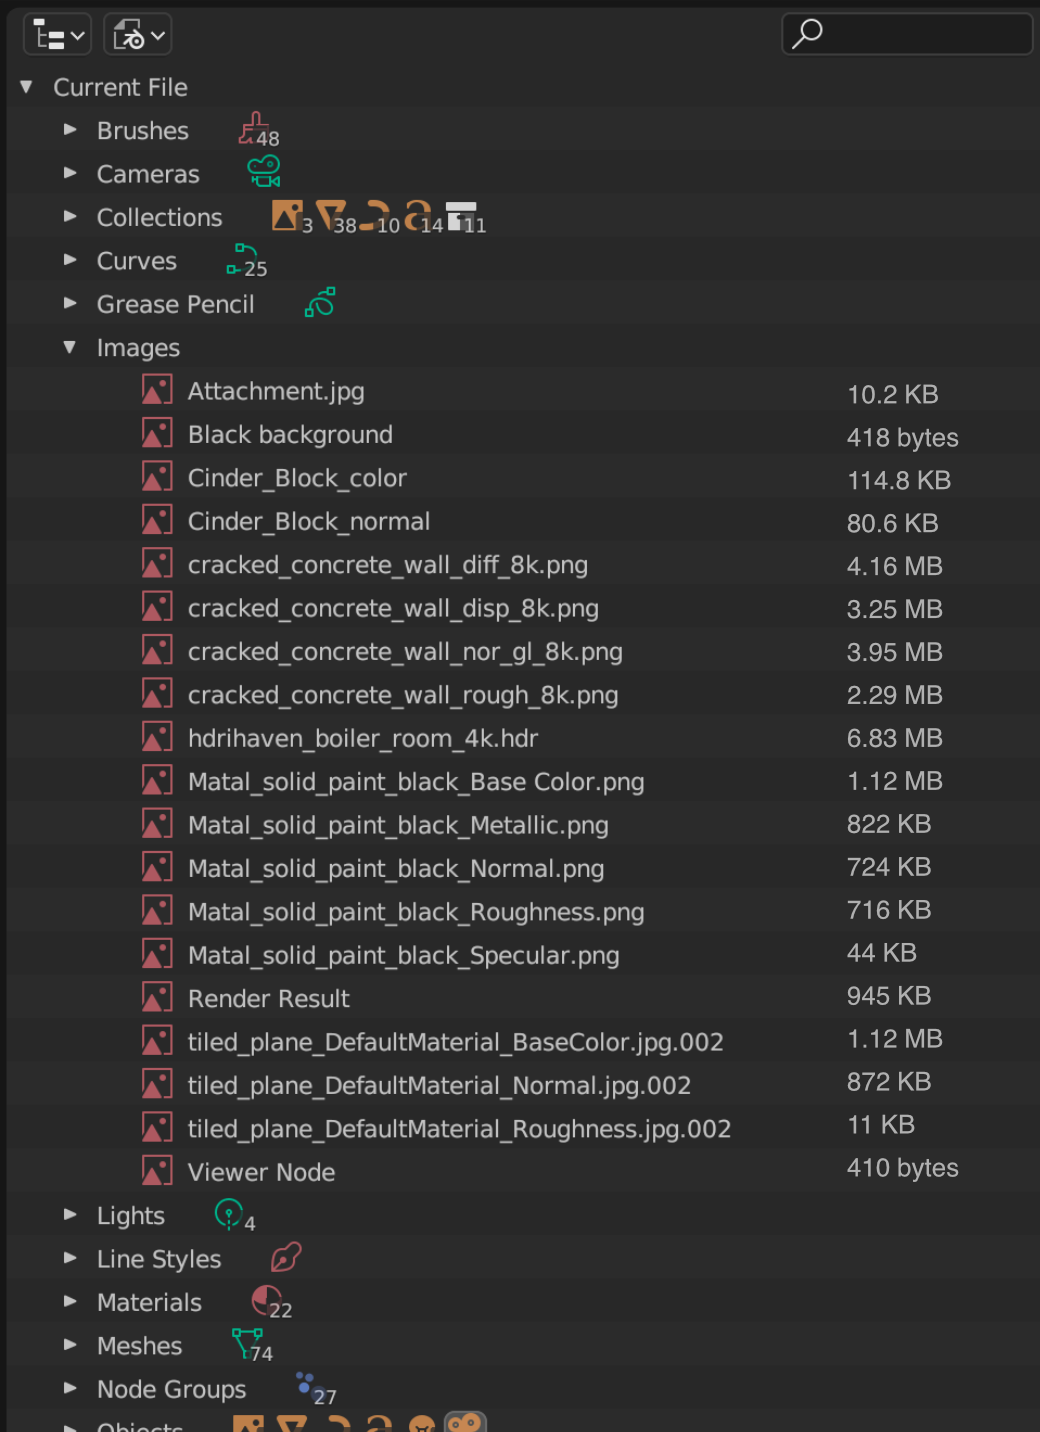
Task: Click the image icon beside Render Result
Action: [x=157, y=998]
